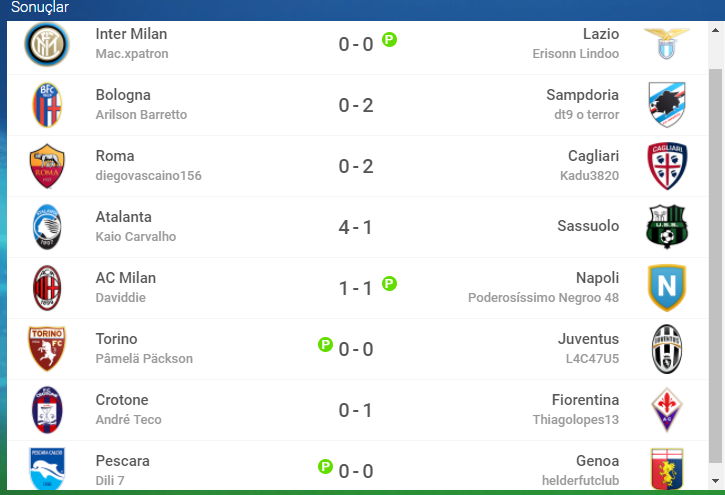Screen dimensions: 725x495
Task: Select the Napoli blue N crest
Action: pyautogui.click(x=667, y=287)
